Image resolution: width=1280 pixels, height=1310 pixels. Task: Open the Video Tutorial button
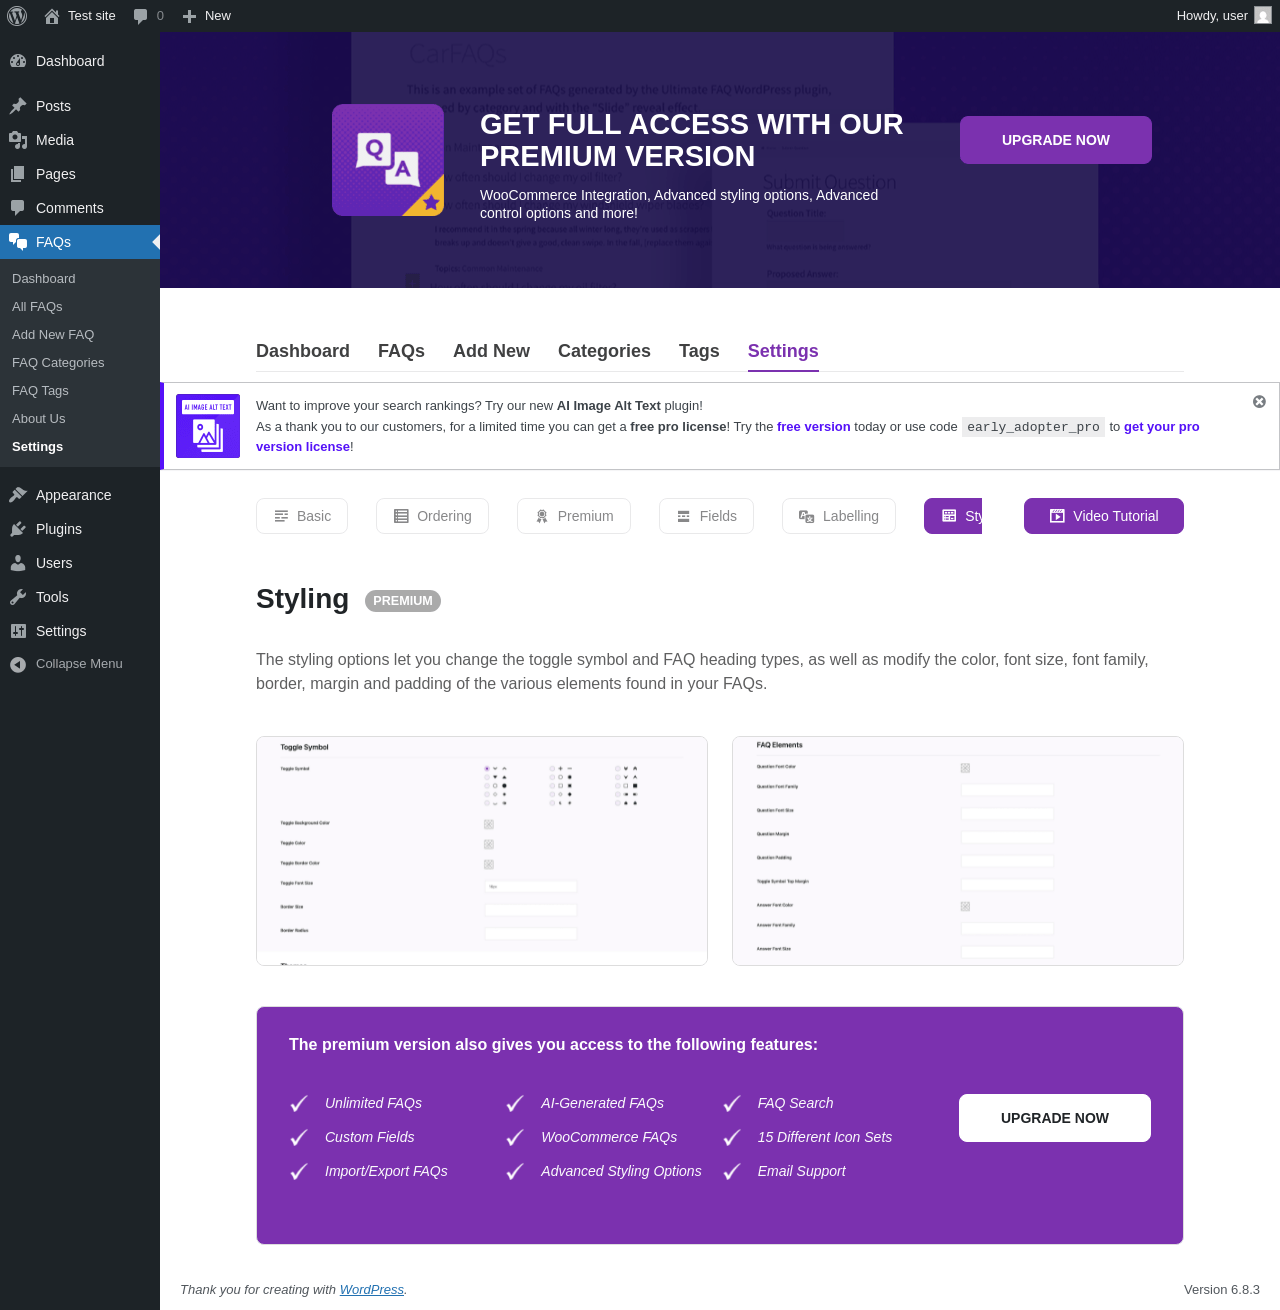pyautogui.click(x=1104, y=516)
